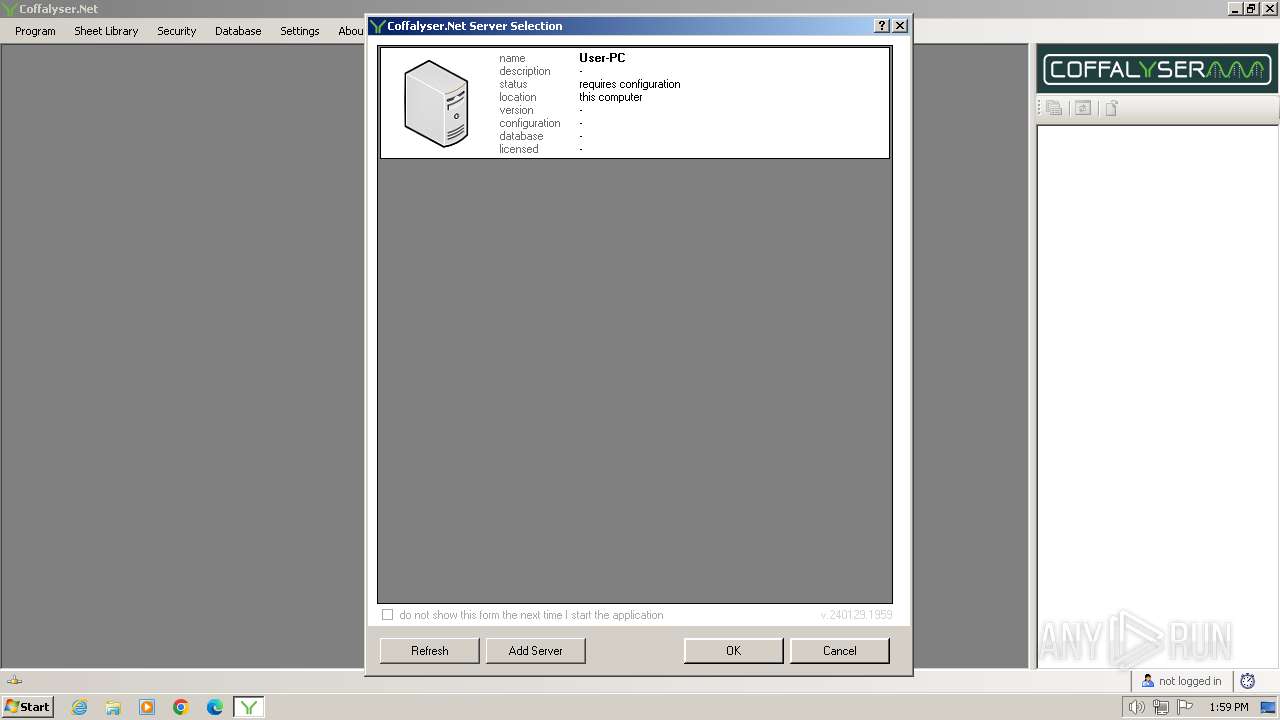Screen dimensions: 1280x720
Task: Confirm with the OK button
Action: 734,651
